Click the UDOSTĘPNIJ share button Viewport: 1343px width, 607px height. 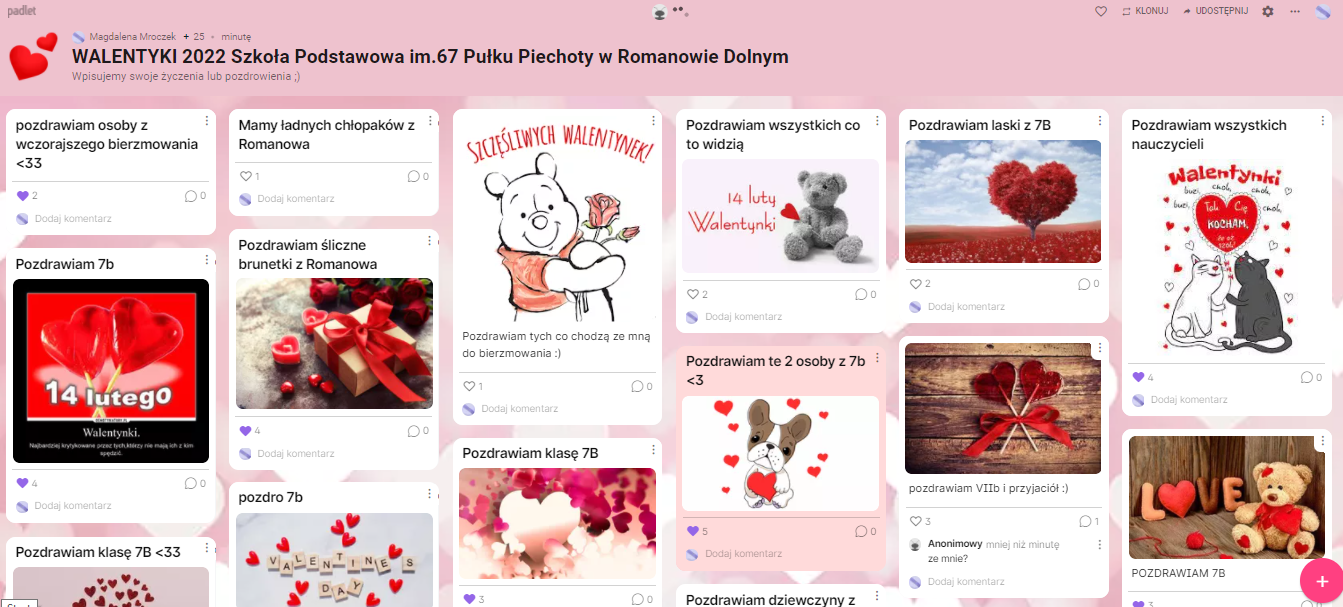pyautogui.click(x=1215, y=11)
